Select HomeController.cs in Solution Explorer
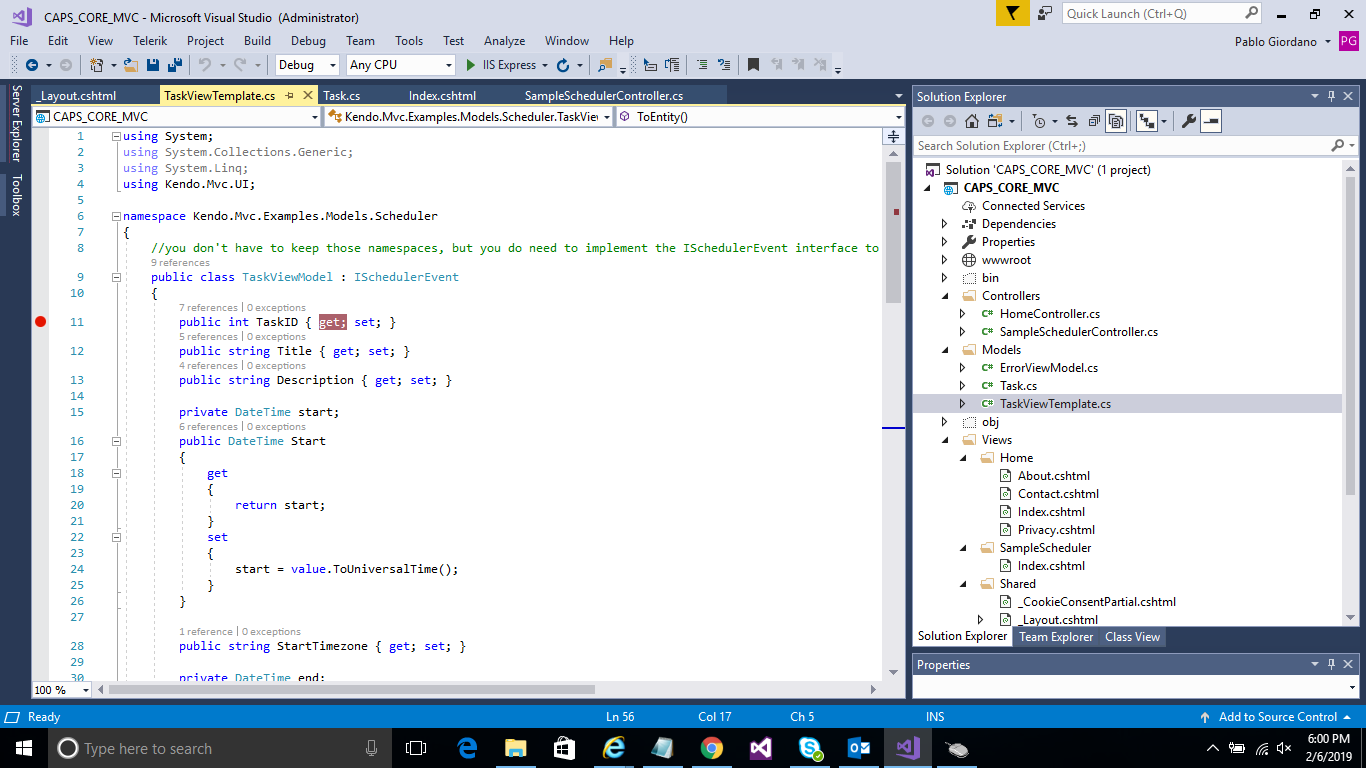 pos(1049,314)
